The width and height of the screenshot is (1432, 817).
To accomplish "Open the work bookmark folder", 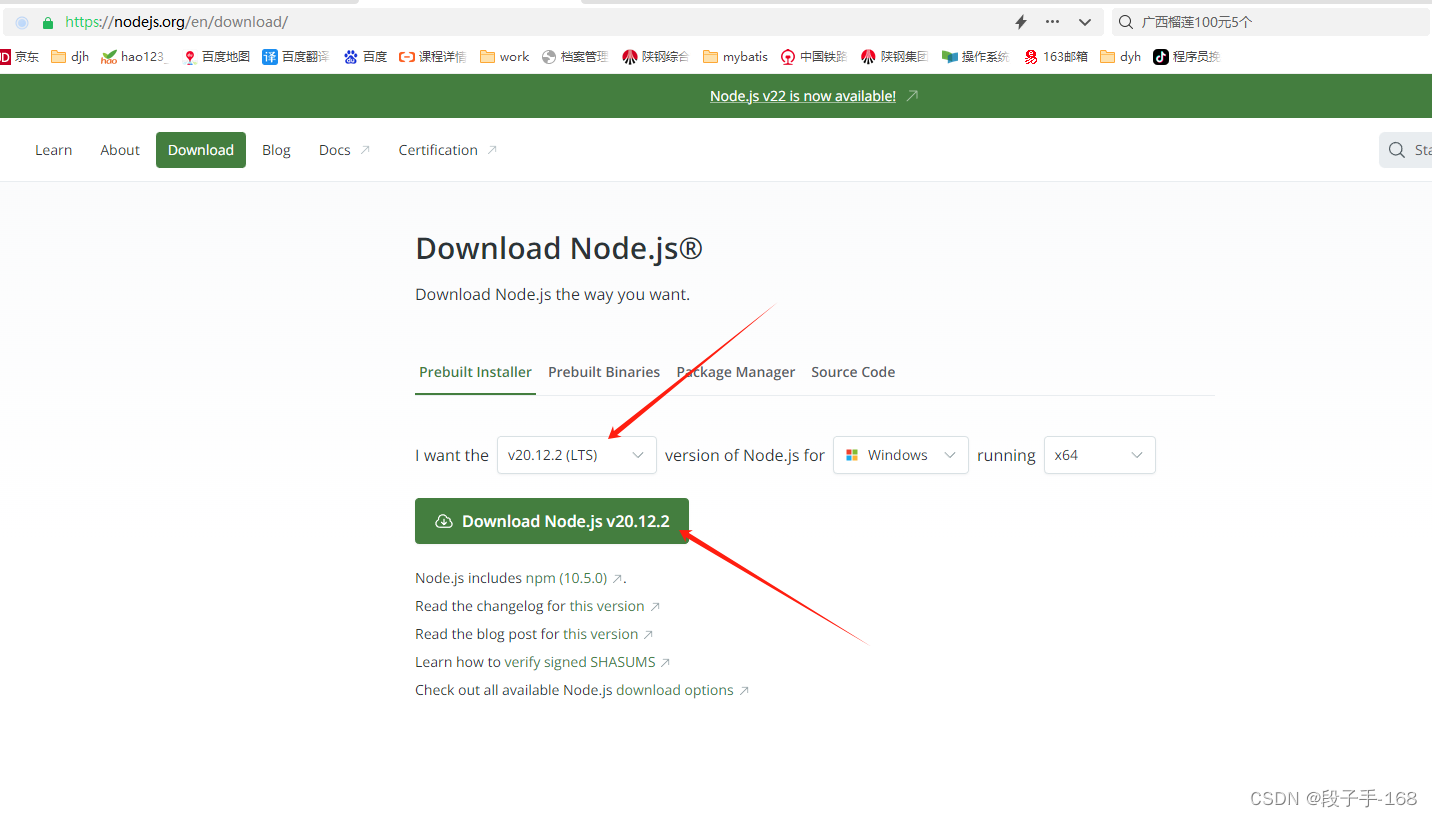I will pos(505,57).
